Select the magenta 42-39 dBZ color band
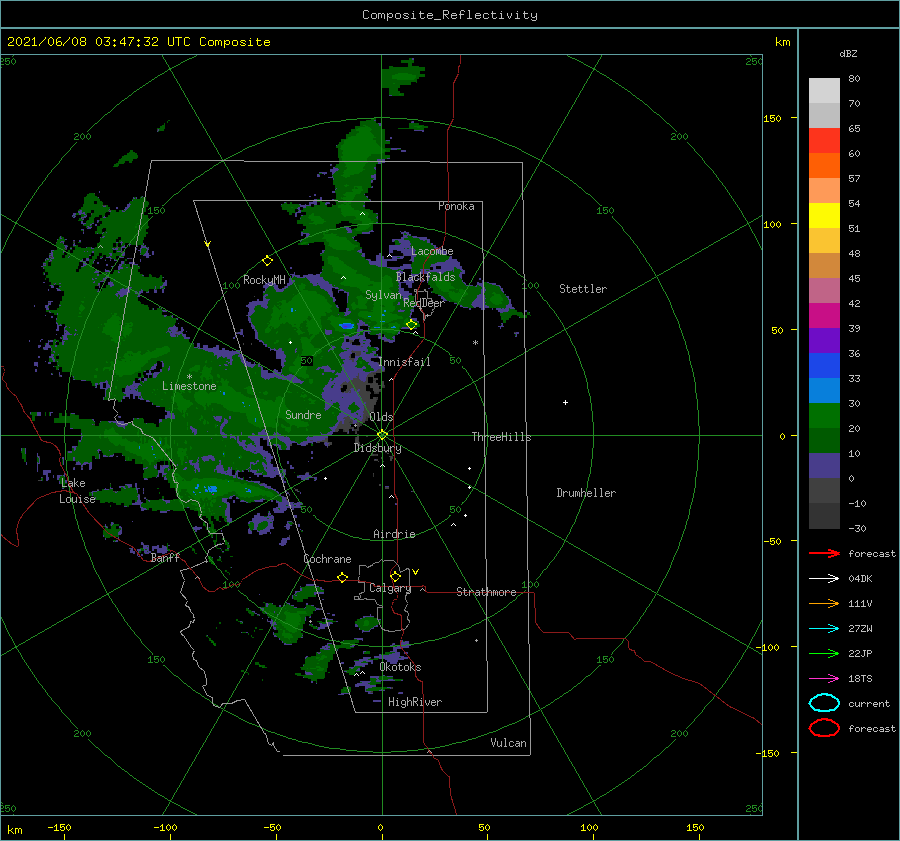 pyautogui.click(x=824, y=316)
